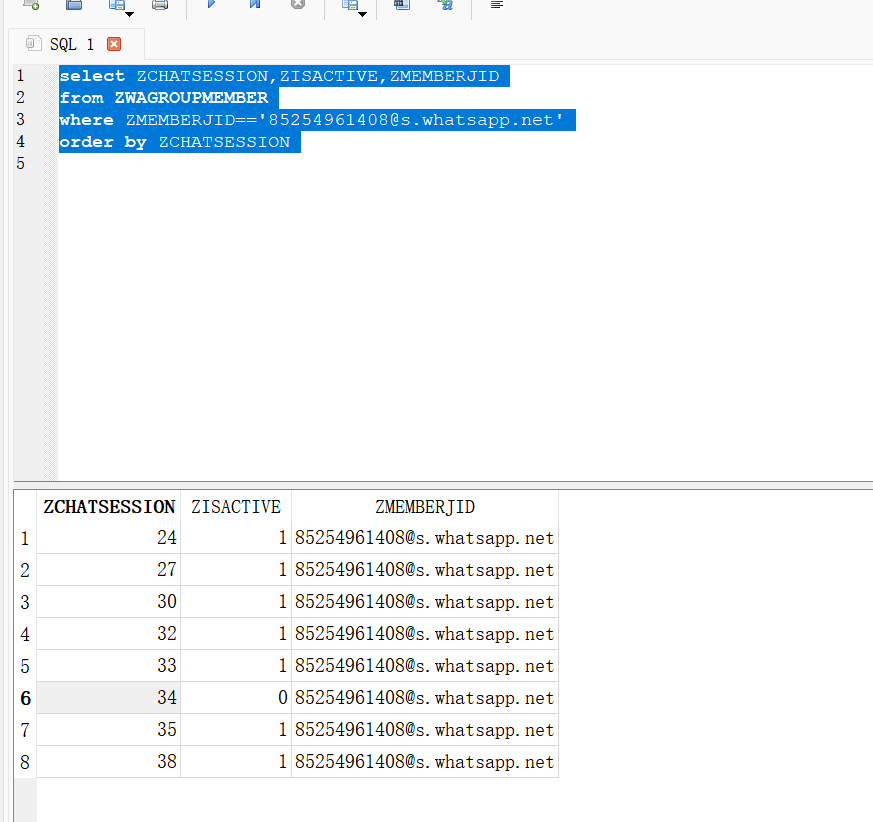Click editor line 1 starting with 'select'
This screenshot has height=822, width=873.
pyautogui.click(x=284, y=76)
